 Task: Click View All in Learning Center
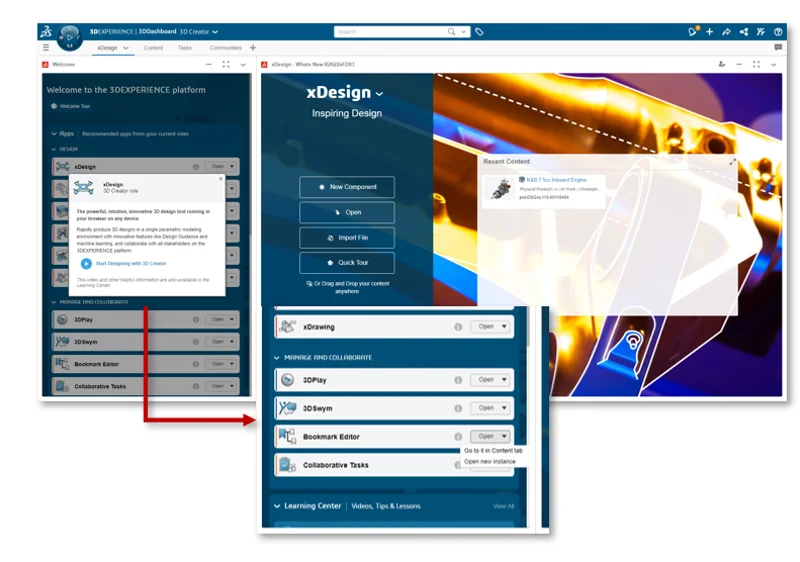[x=504, y=506]
